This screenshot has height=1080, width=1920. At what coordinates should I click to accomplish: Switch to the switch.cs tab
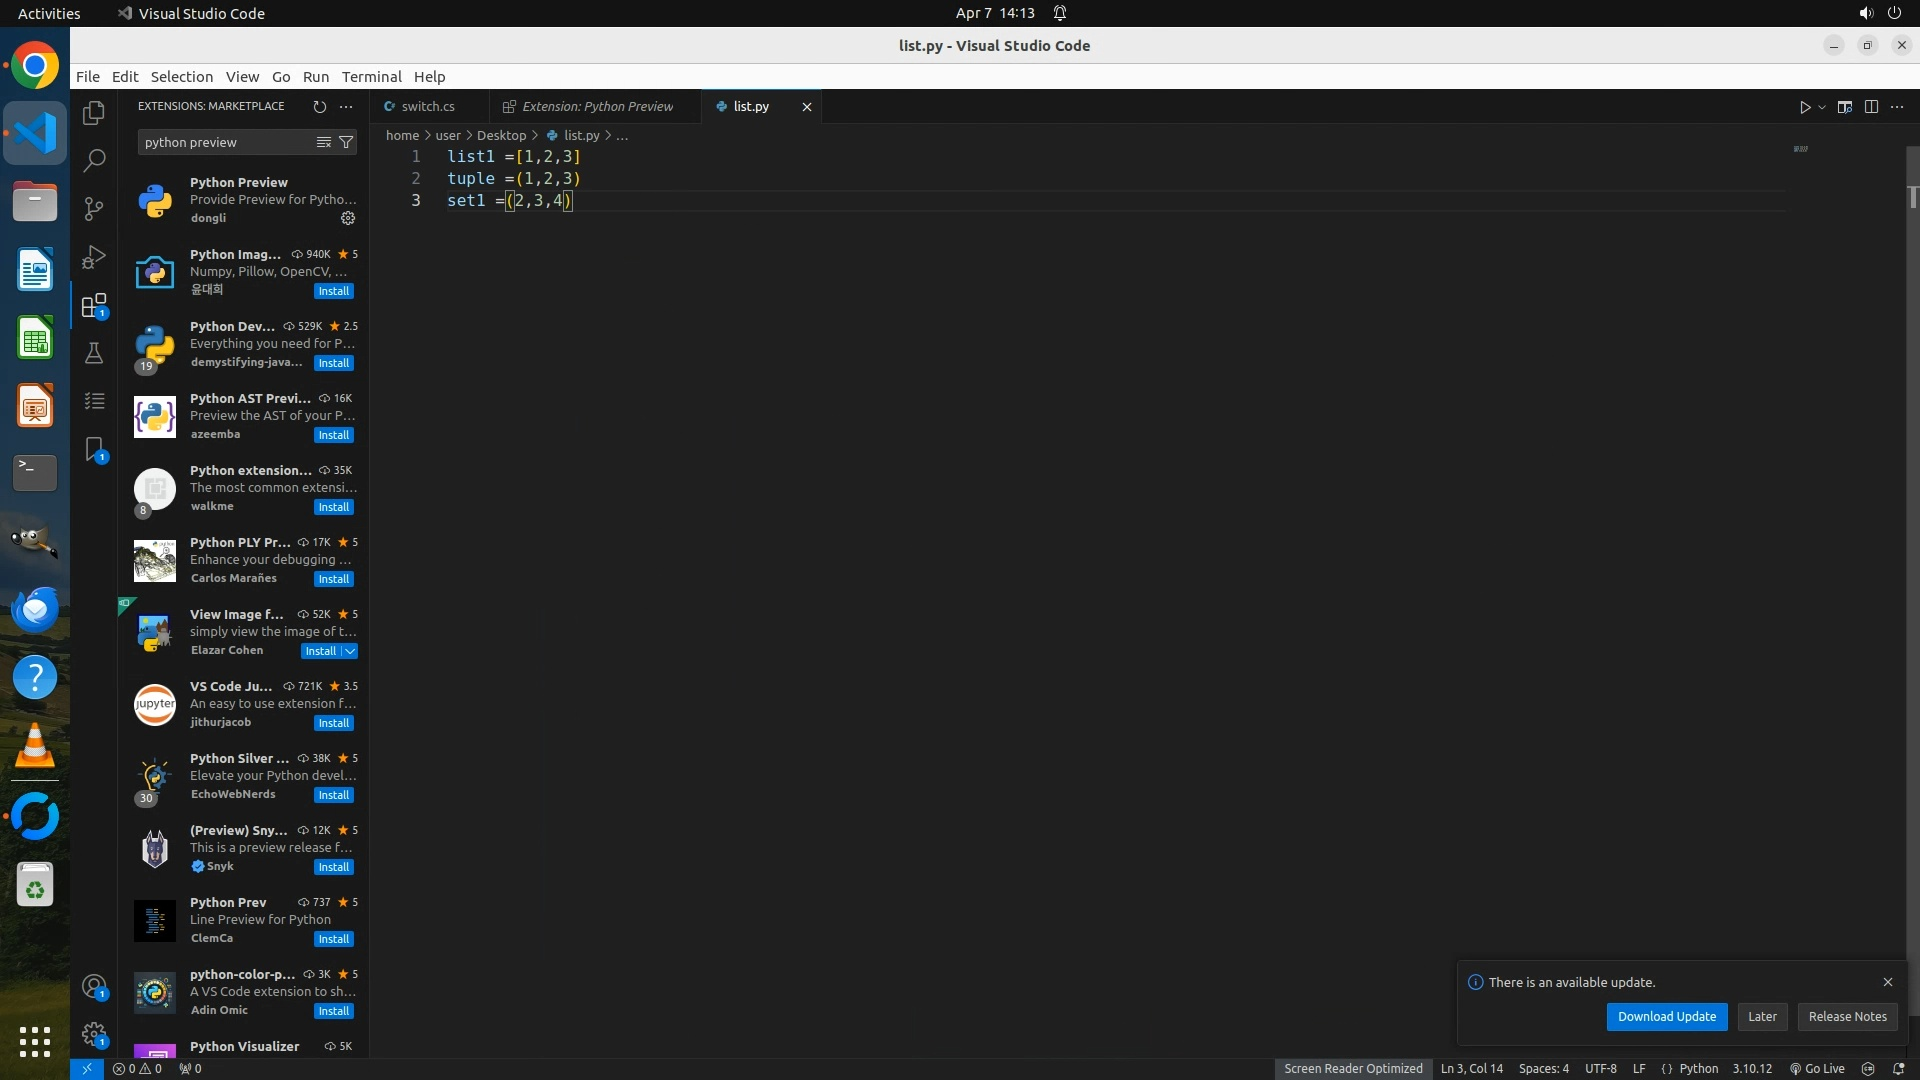coord(428,106)
